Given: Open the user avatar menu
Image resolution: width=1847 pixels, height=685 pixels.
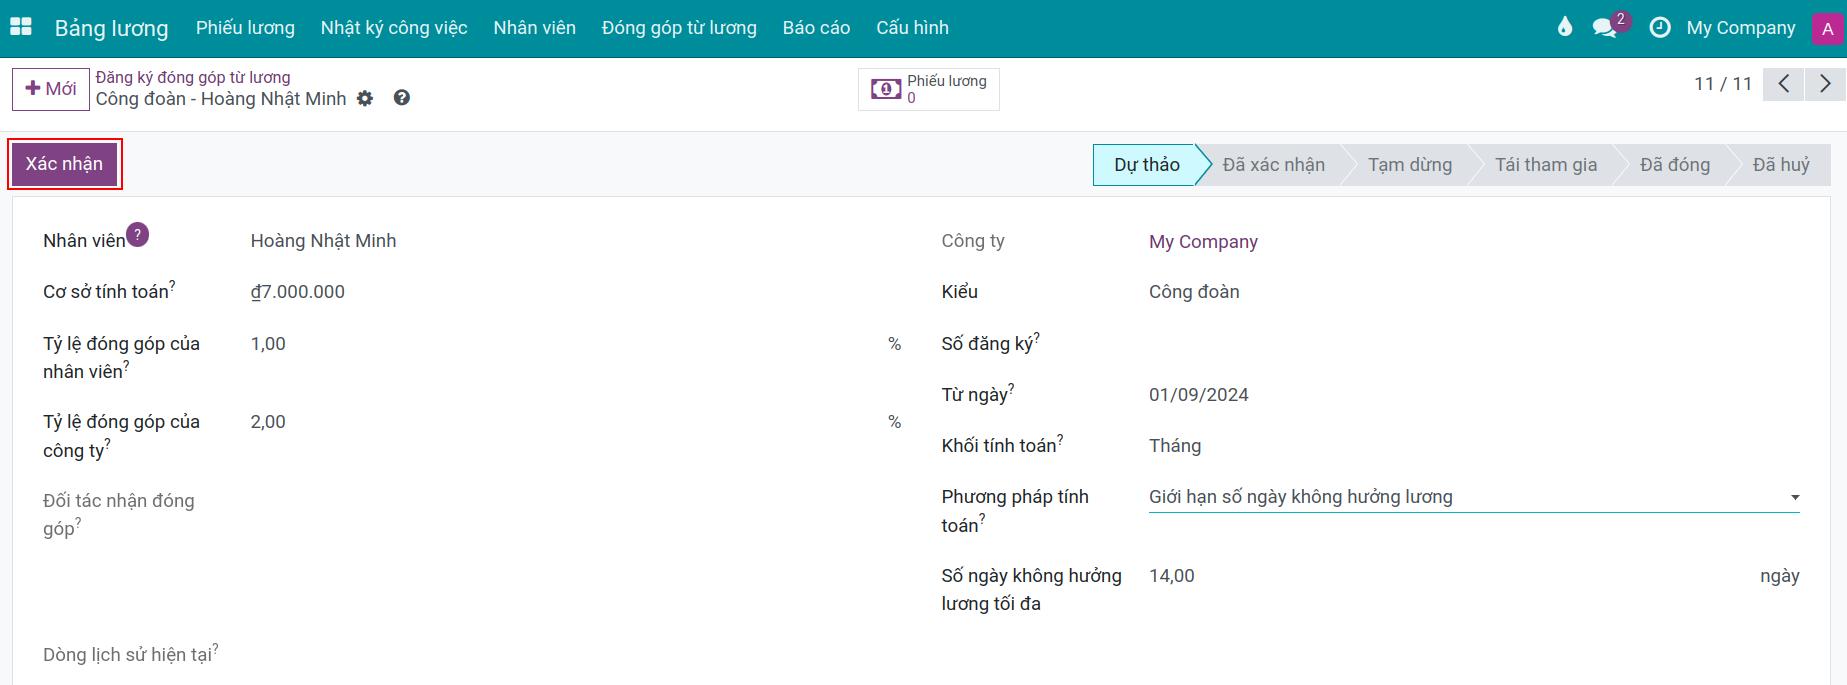Looking at the screenshot, I should (x=1828, y=28).
